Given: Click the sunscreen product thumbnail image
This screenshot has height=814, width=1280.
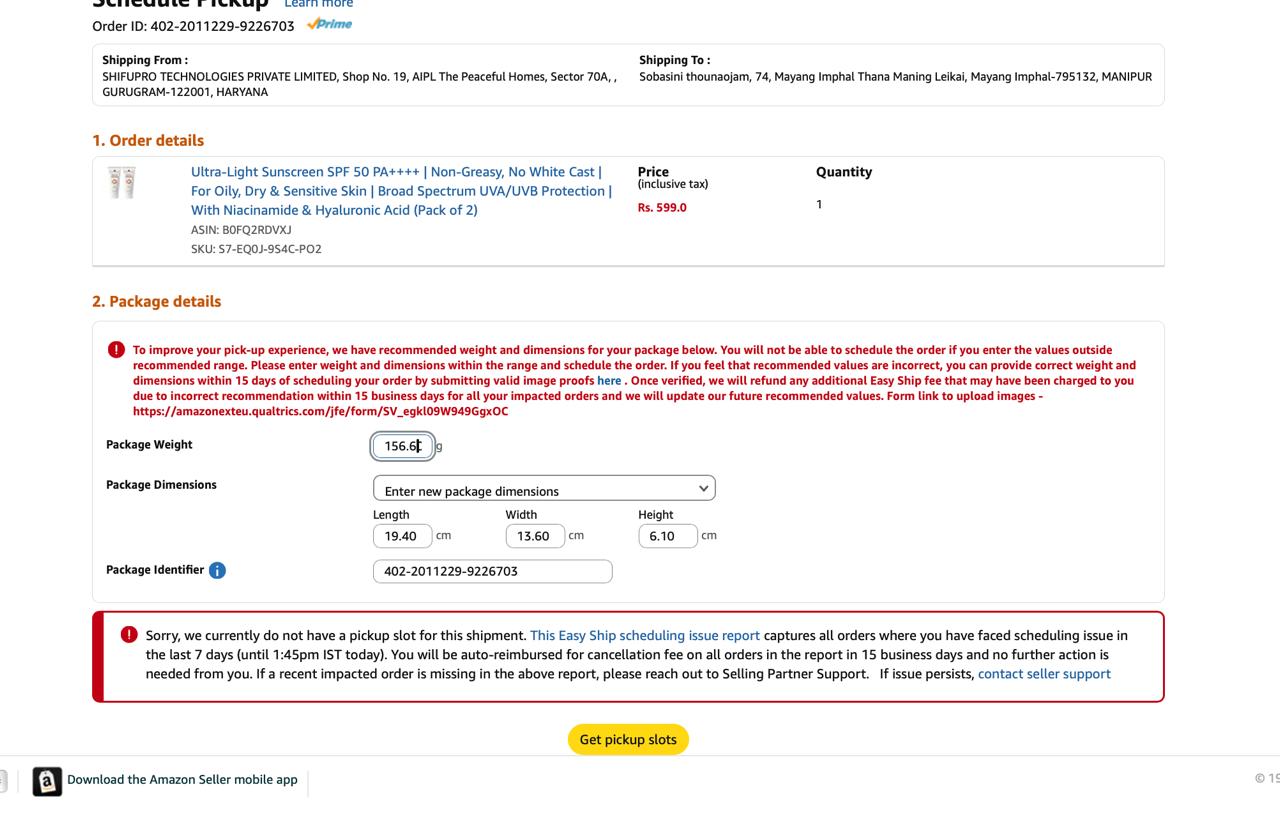Looking at the screenshot, I should 122,182.
